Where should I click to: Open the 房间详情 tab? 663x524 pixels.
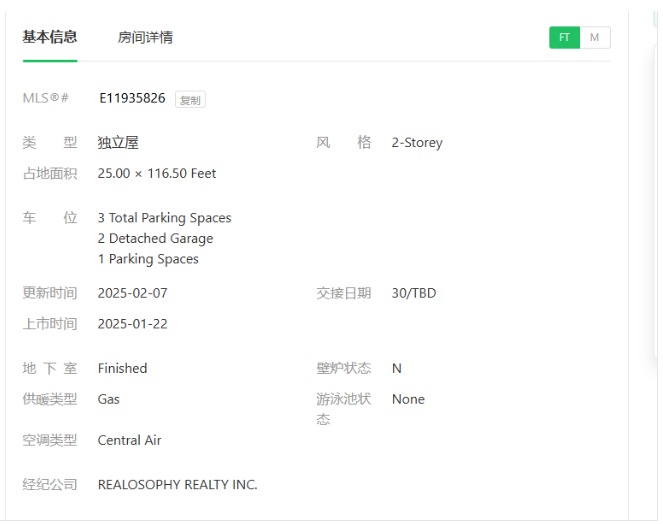coord(145,37)
